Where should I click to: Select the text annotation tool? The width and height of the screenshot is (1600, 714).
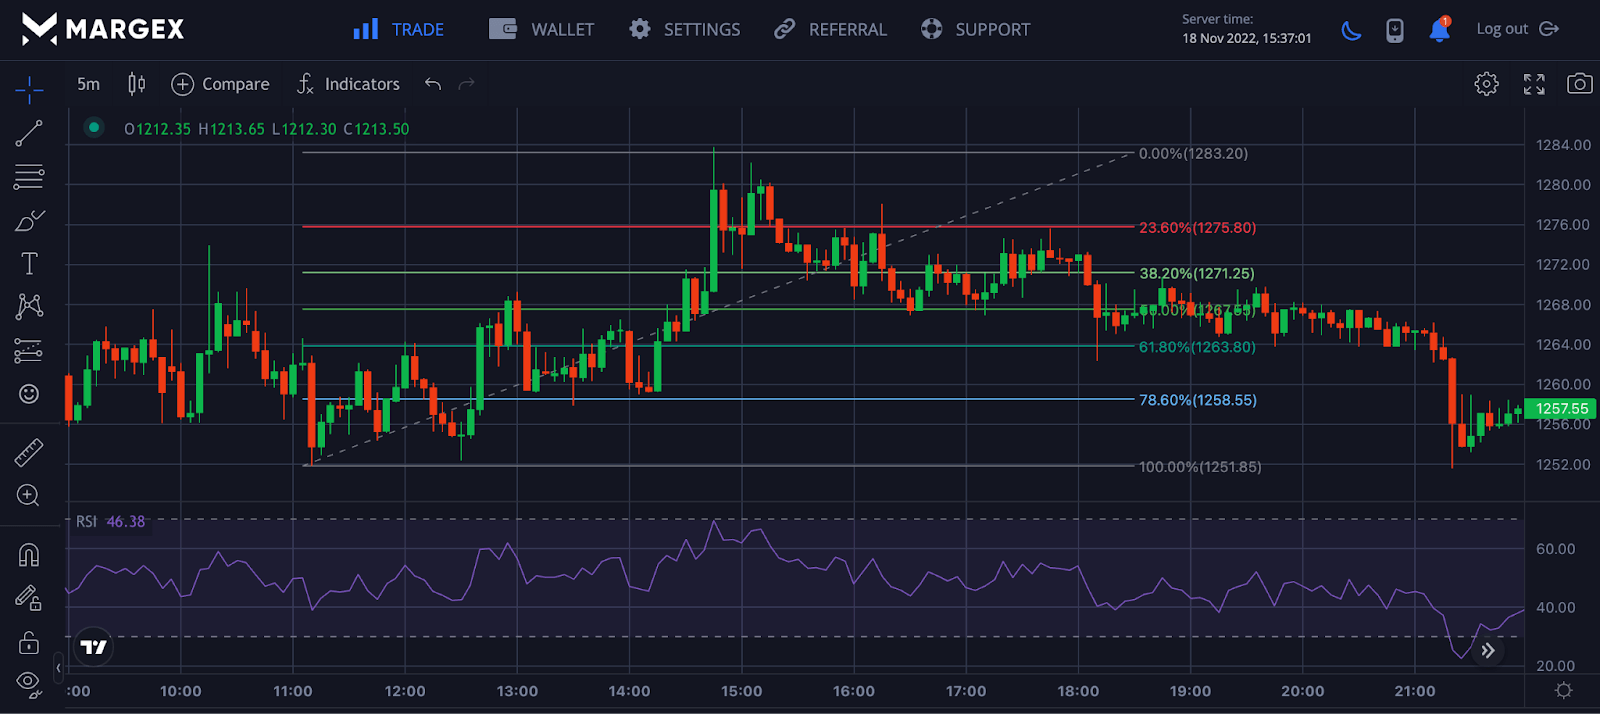click(x=29, y=263)
